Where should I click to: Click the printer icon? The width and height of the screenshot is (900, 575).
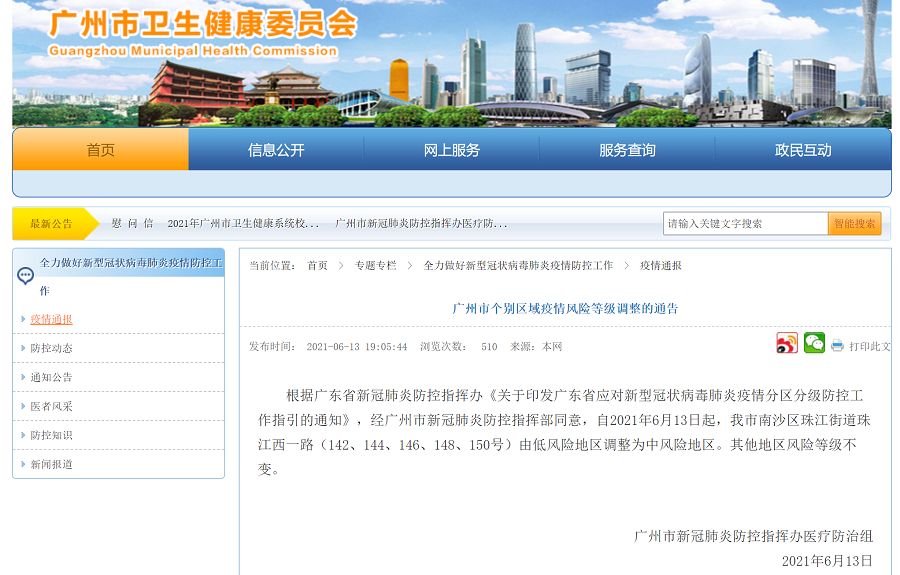click(837, 346)
